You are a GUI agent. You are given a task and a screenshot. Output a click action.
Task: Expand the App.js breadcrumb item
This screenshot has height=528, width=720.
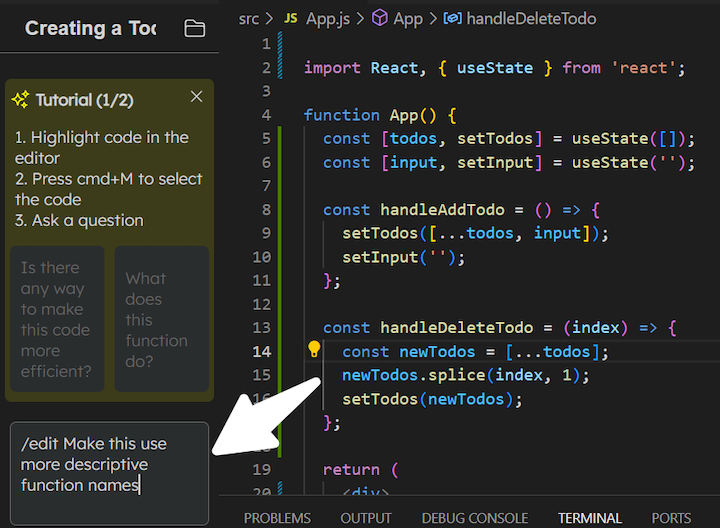(x=328, y=18)
